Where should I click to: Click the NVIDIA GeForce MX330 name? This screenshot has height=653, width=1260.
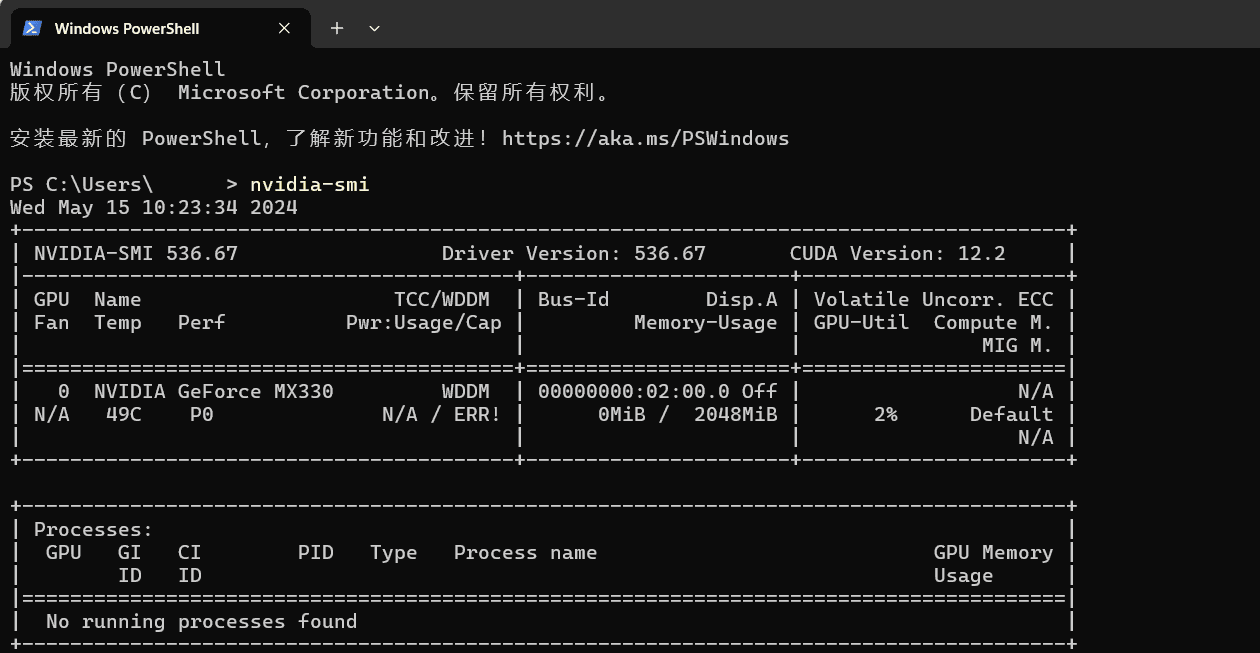click(x=213, y=391)
